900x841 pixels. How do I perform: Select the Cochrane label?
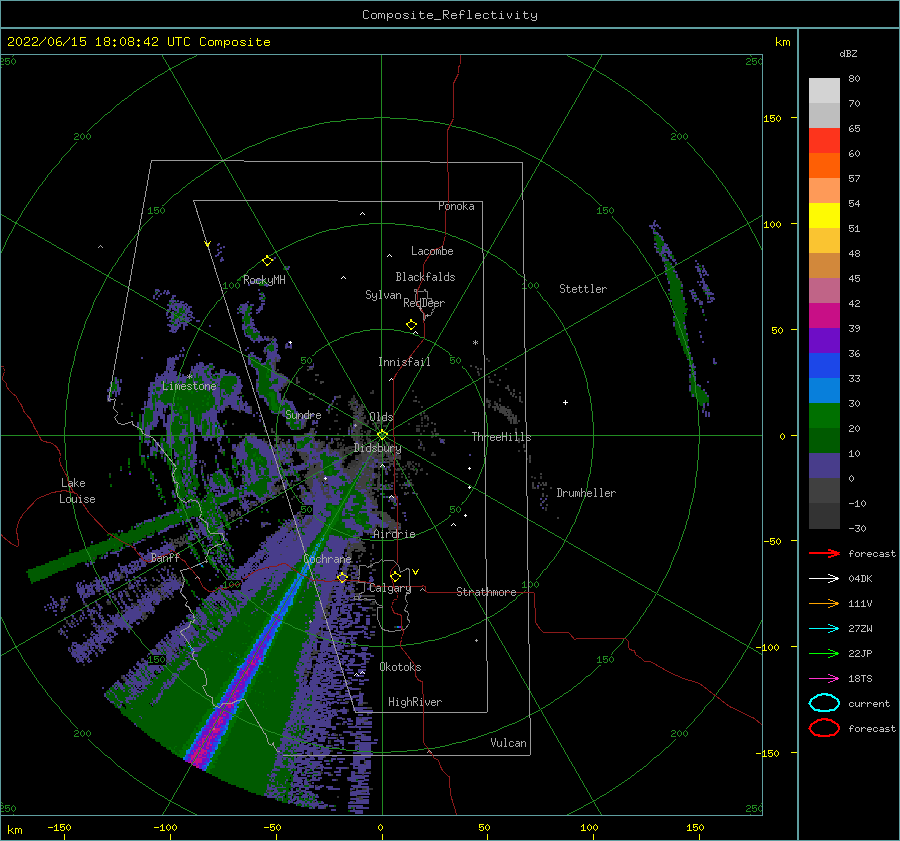pos(327,559)
